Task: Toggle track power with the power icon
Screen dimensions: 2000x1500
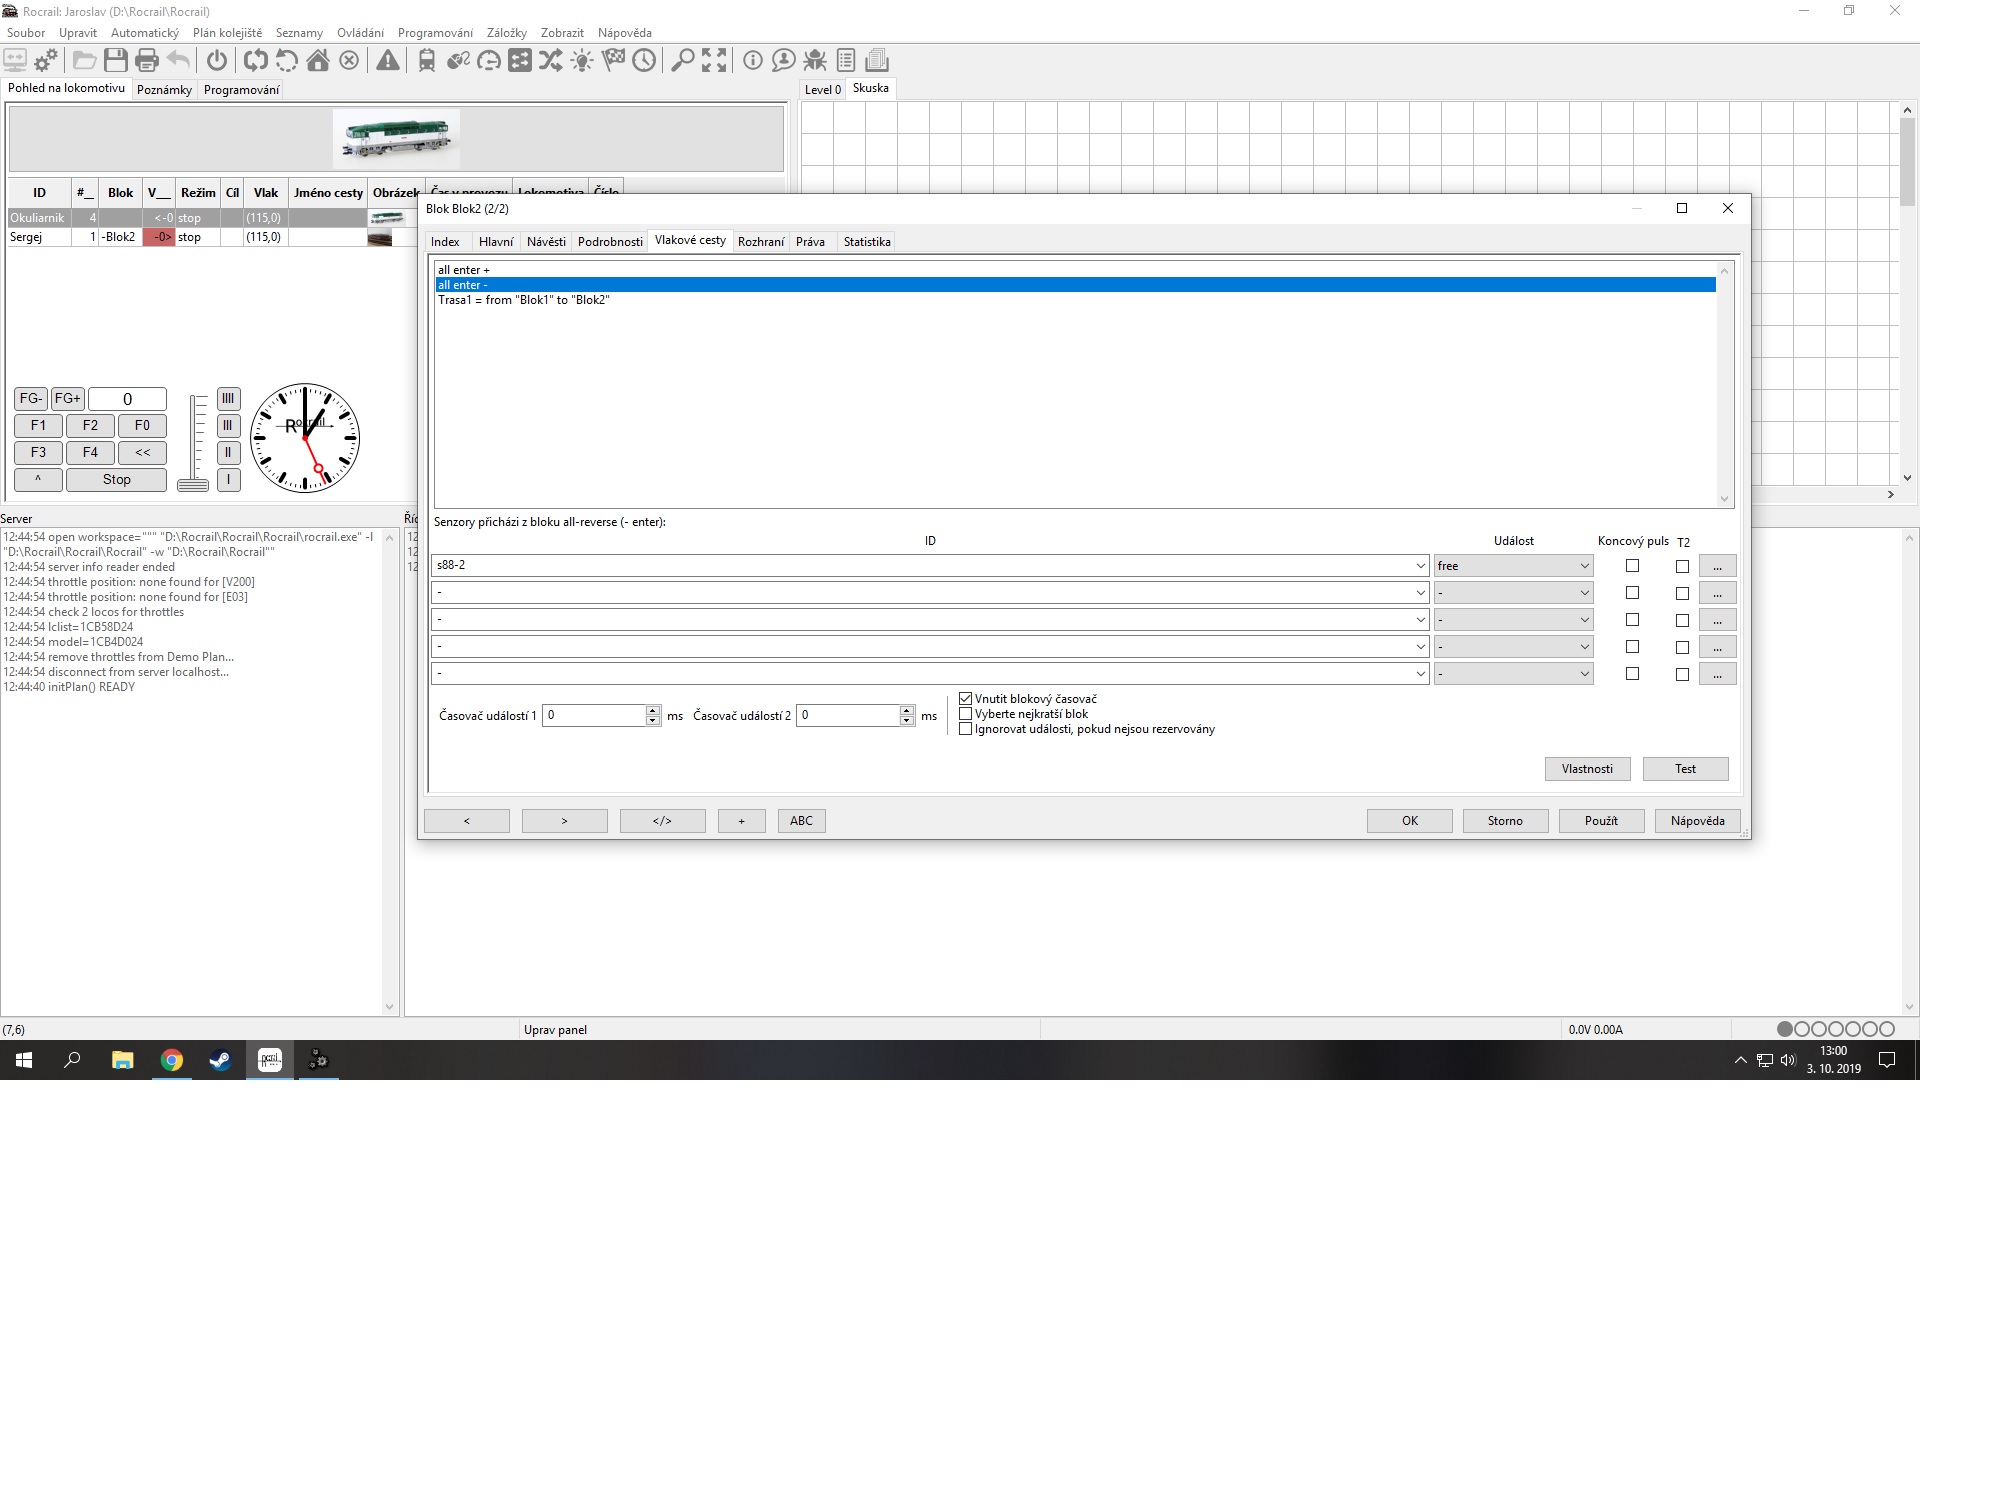Action: click(217, 60)
